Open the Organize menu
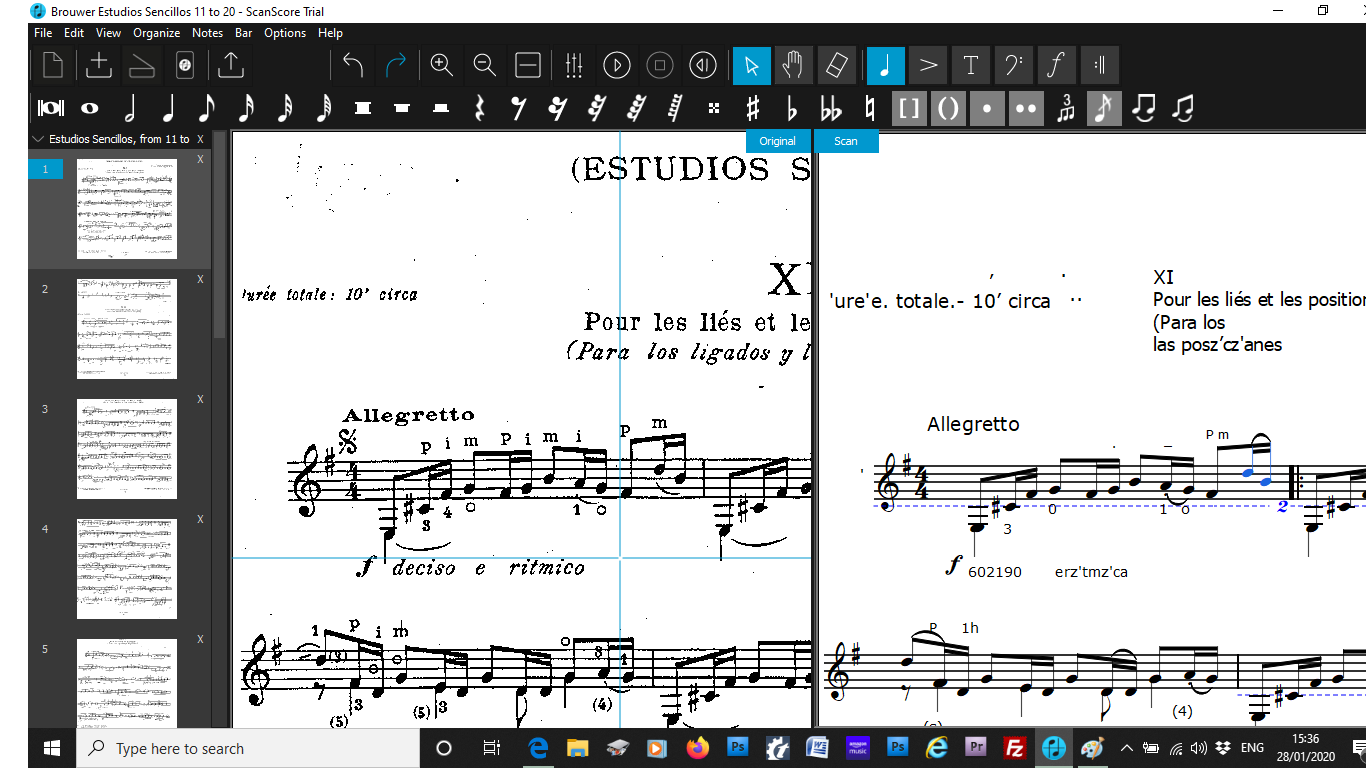Viewport: 1366px width, 768px height. coord(156,33)
